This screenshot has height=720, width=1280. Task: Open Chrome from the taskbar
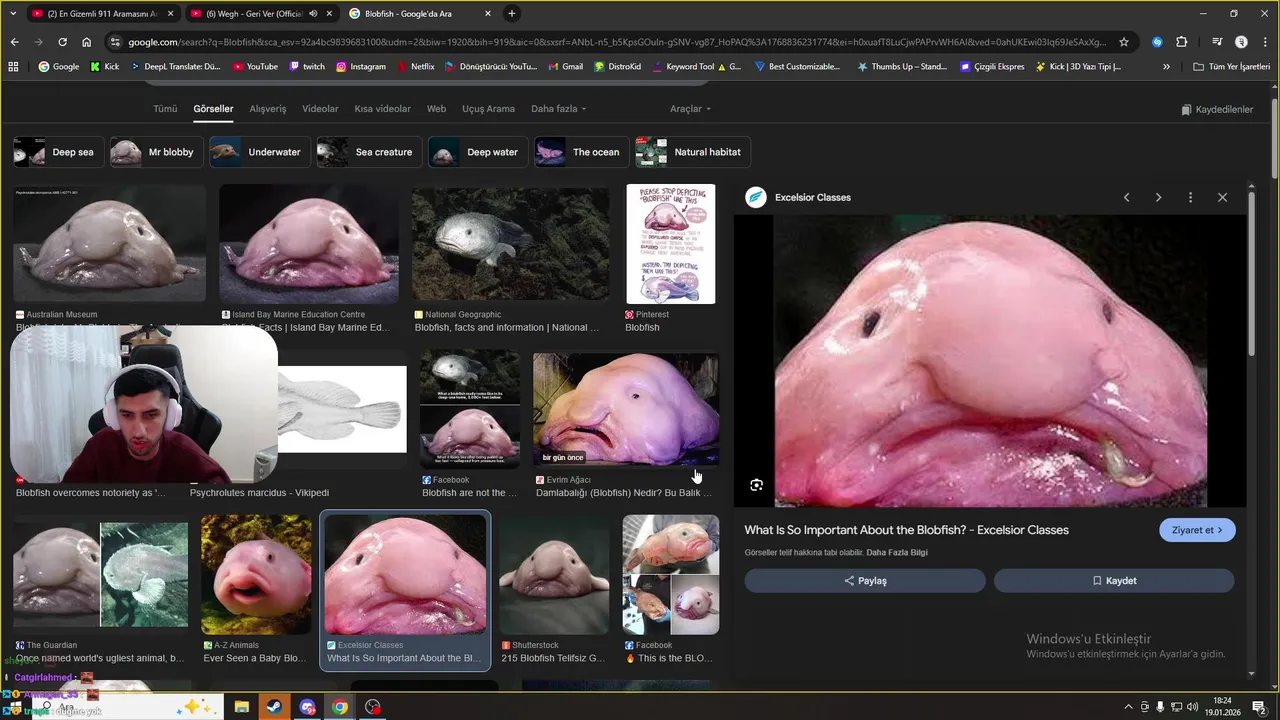(340, 707)
